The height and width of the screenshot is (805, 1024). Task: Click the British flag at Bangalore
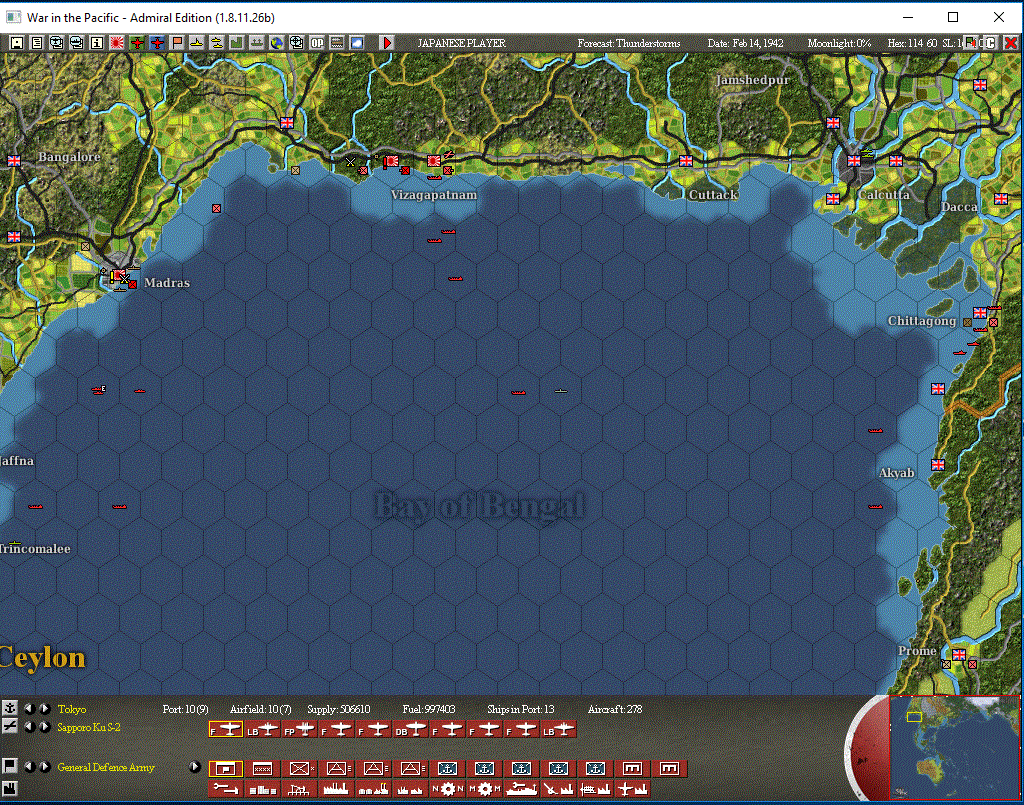(14, 161)
